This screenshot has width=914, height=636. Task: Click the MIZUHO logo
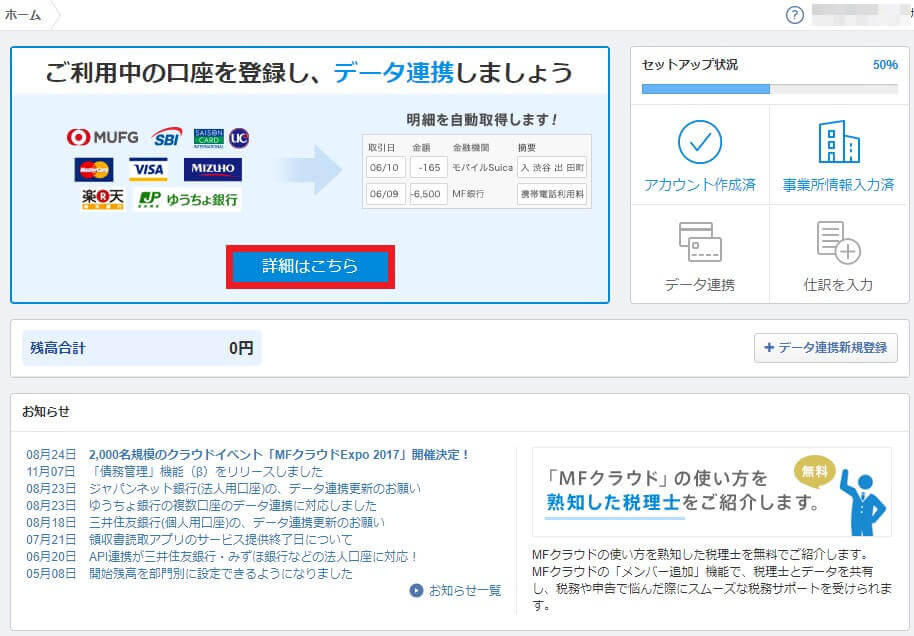tap(213, 169)
